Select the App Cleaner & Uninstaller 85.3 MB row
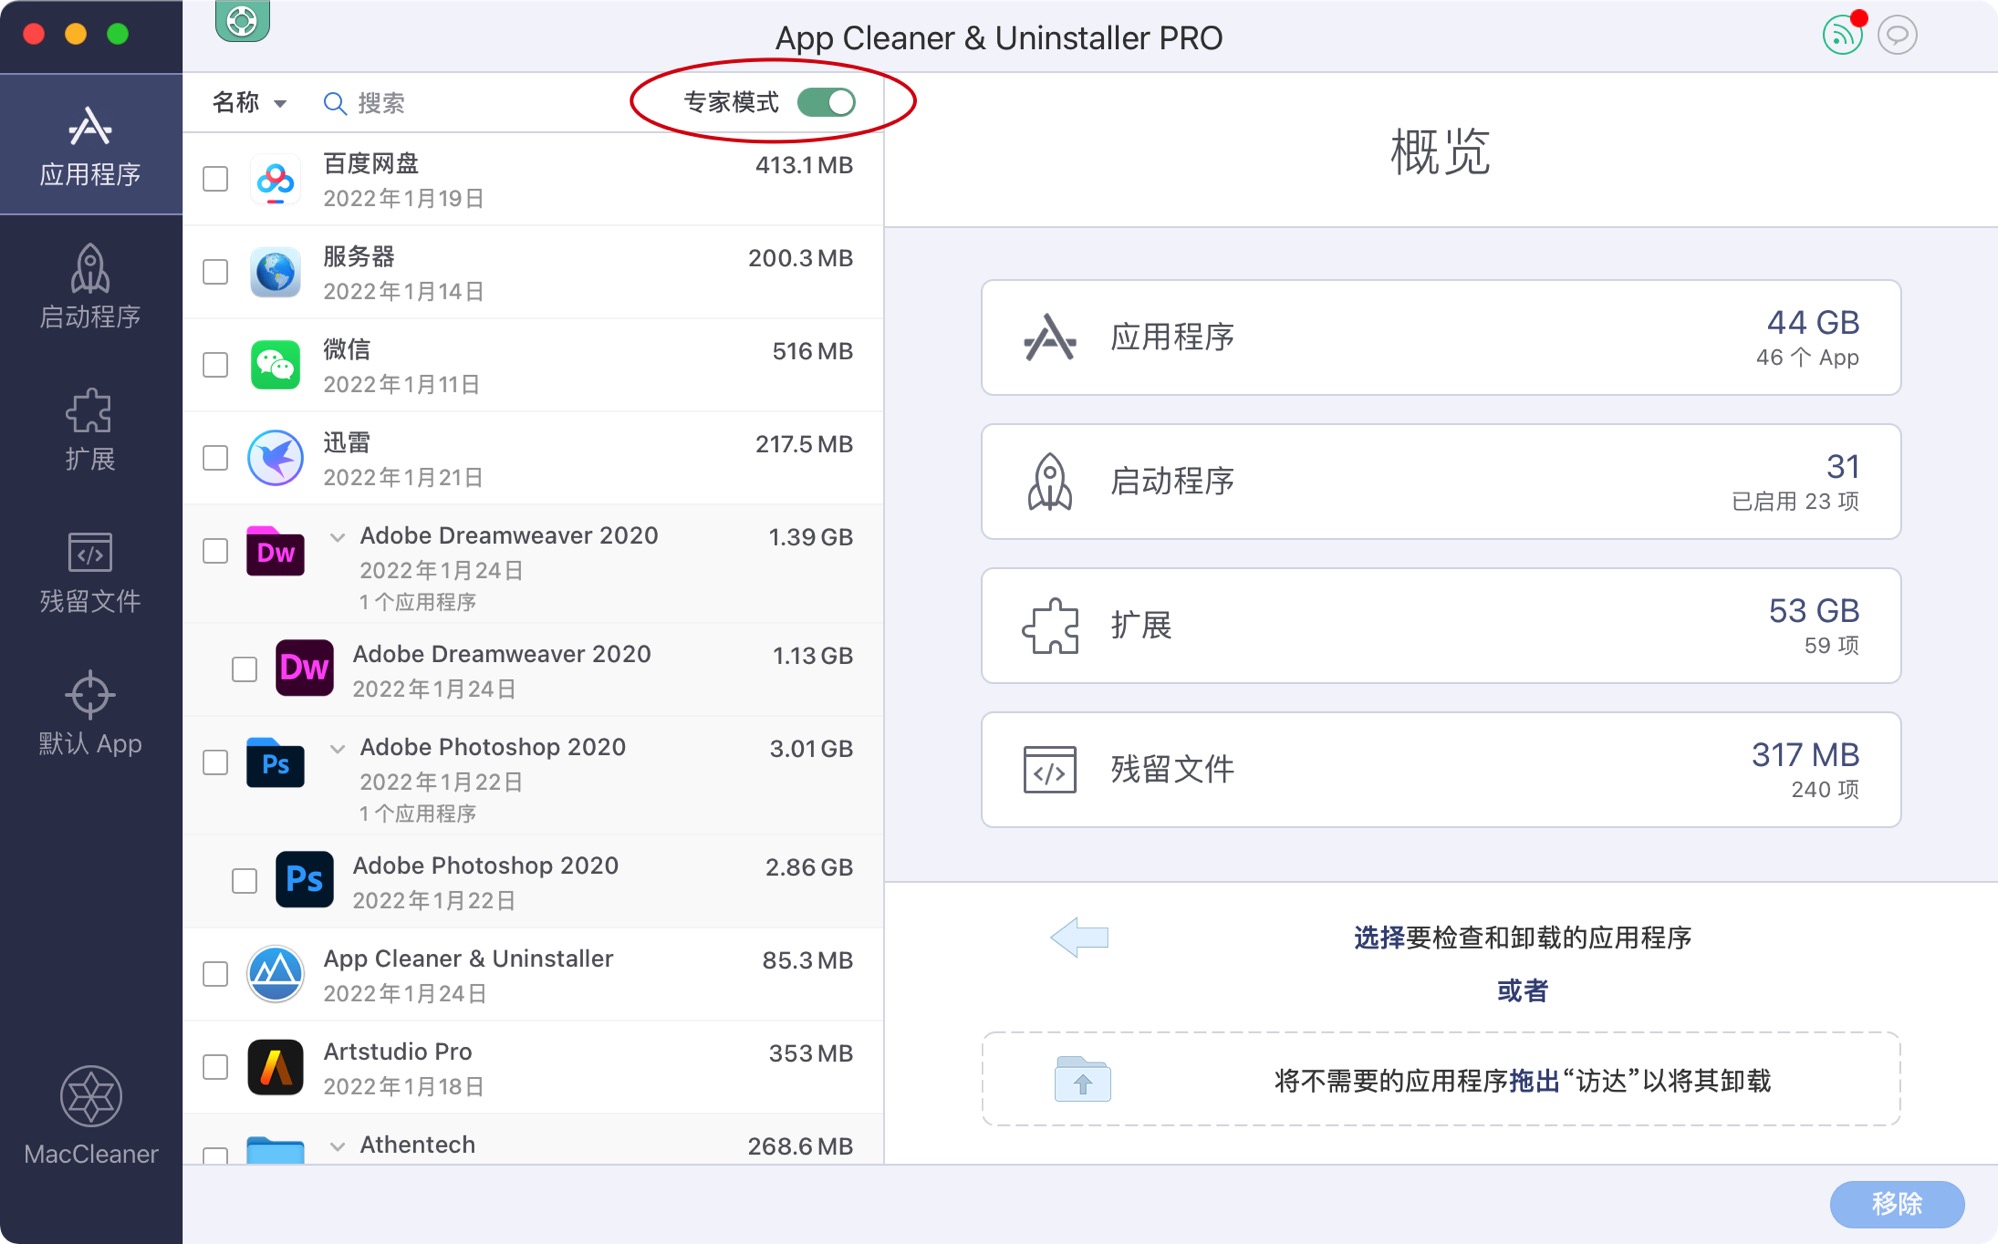The image size is (1998, 1244). [x=533, y=974]
